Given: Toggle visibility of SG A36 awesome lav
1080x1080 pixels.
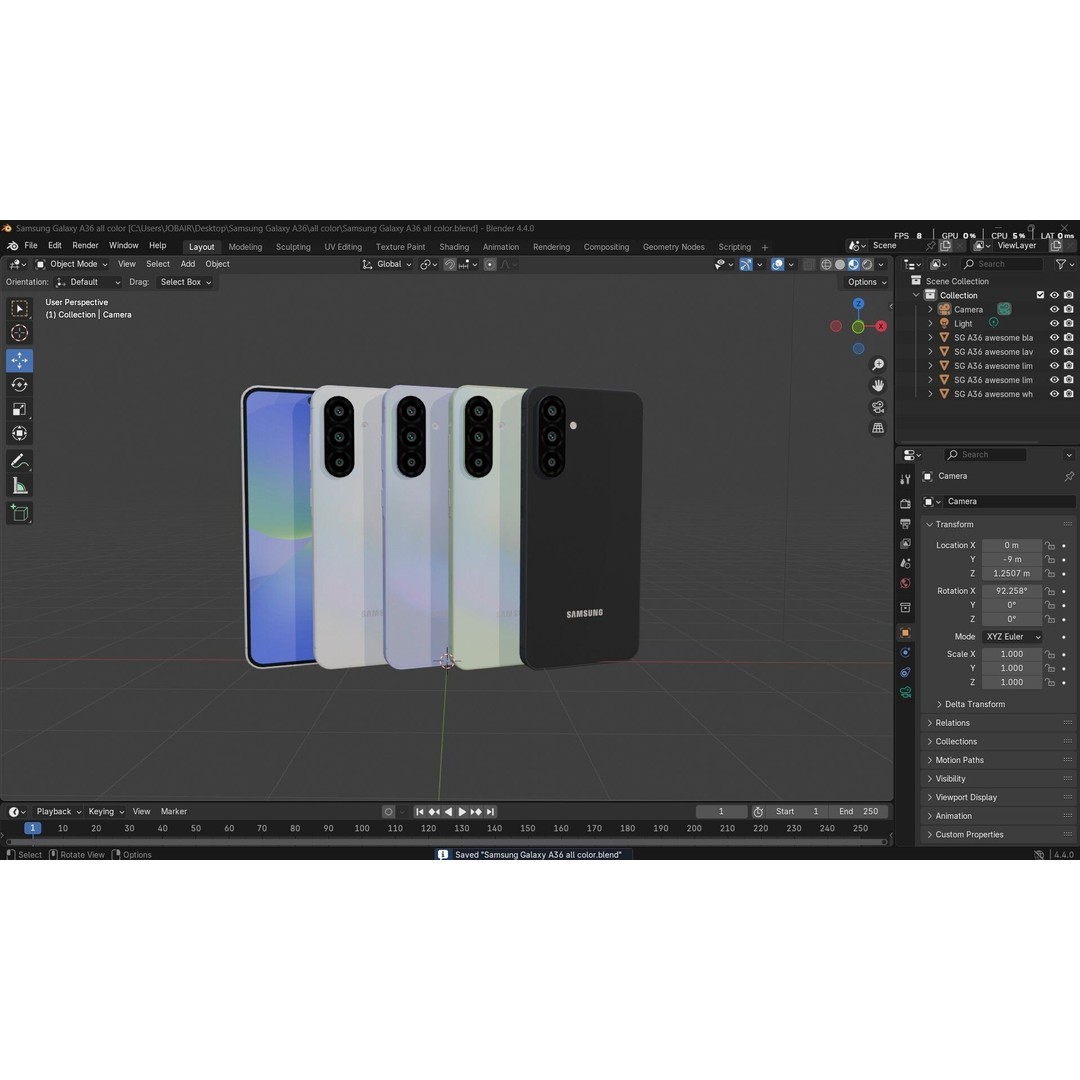Looking at the screenshot, I should tap(1055, 351).
